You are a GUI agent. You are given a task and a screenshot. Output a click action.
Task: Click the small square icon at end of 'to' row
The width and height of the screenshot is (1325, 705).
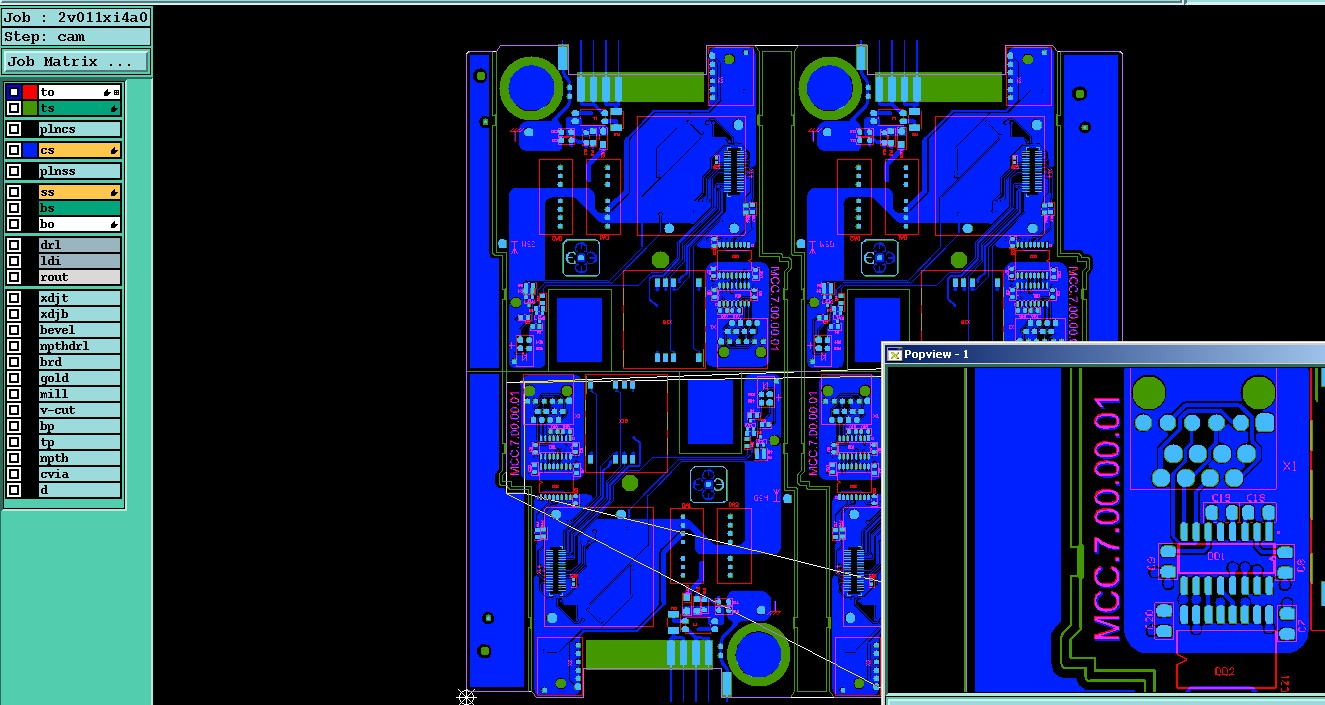coord(116,92)
